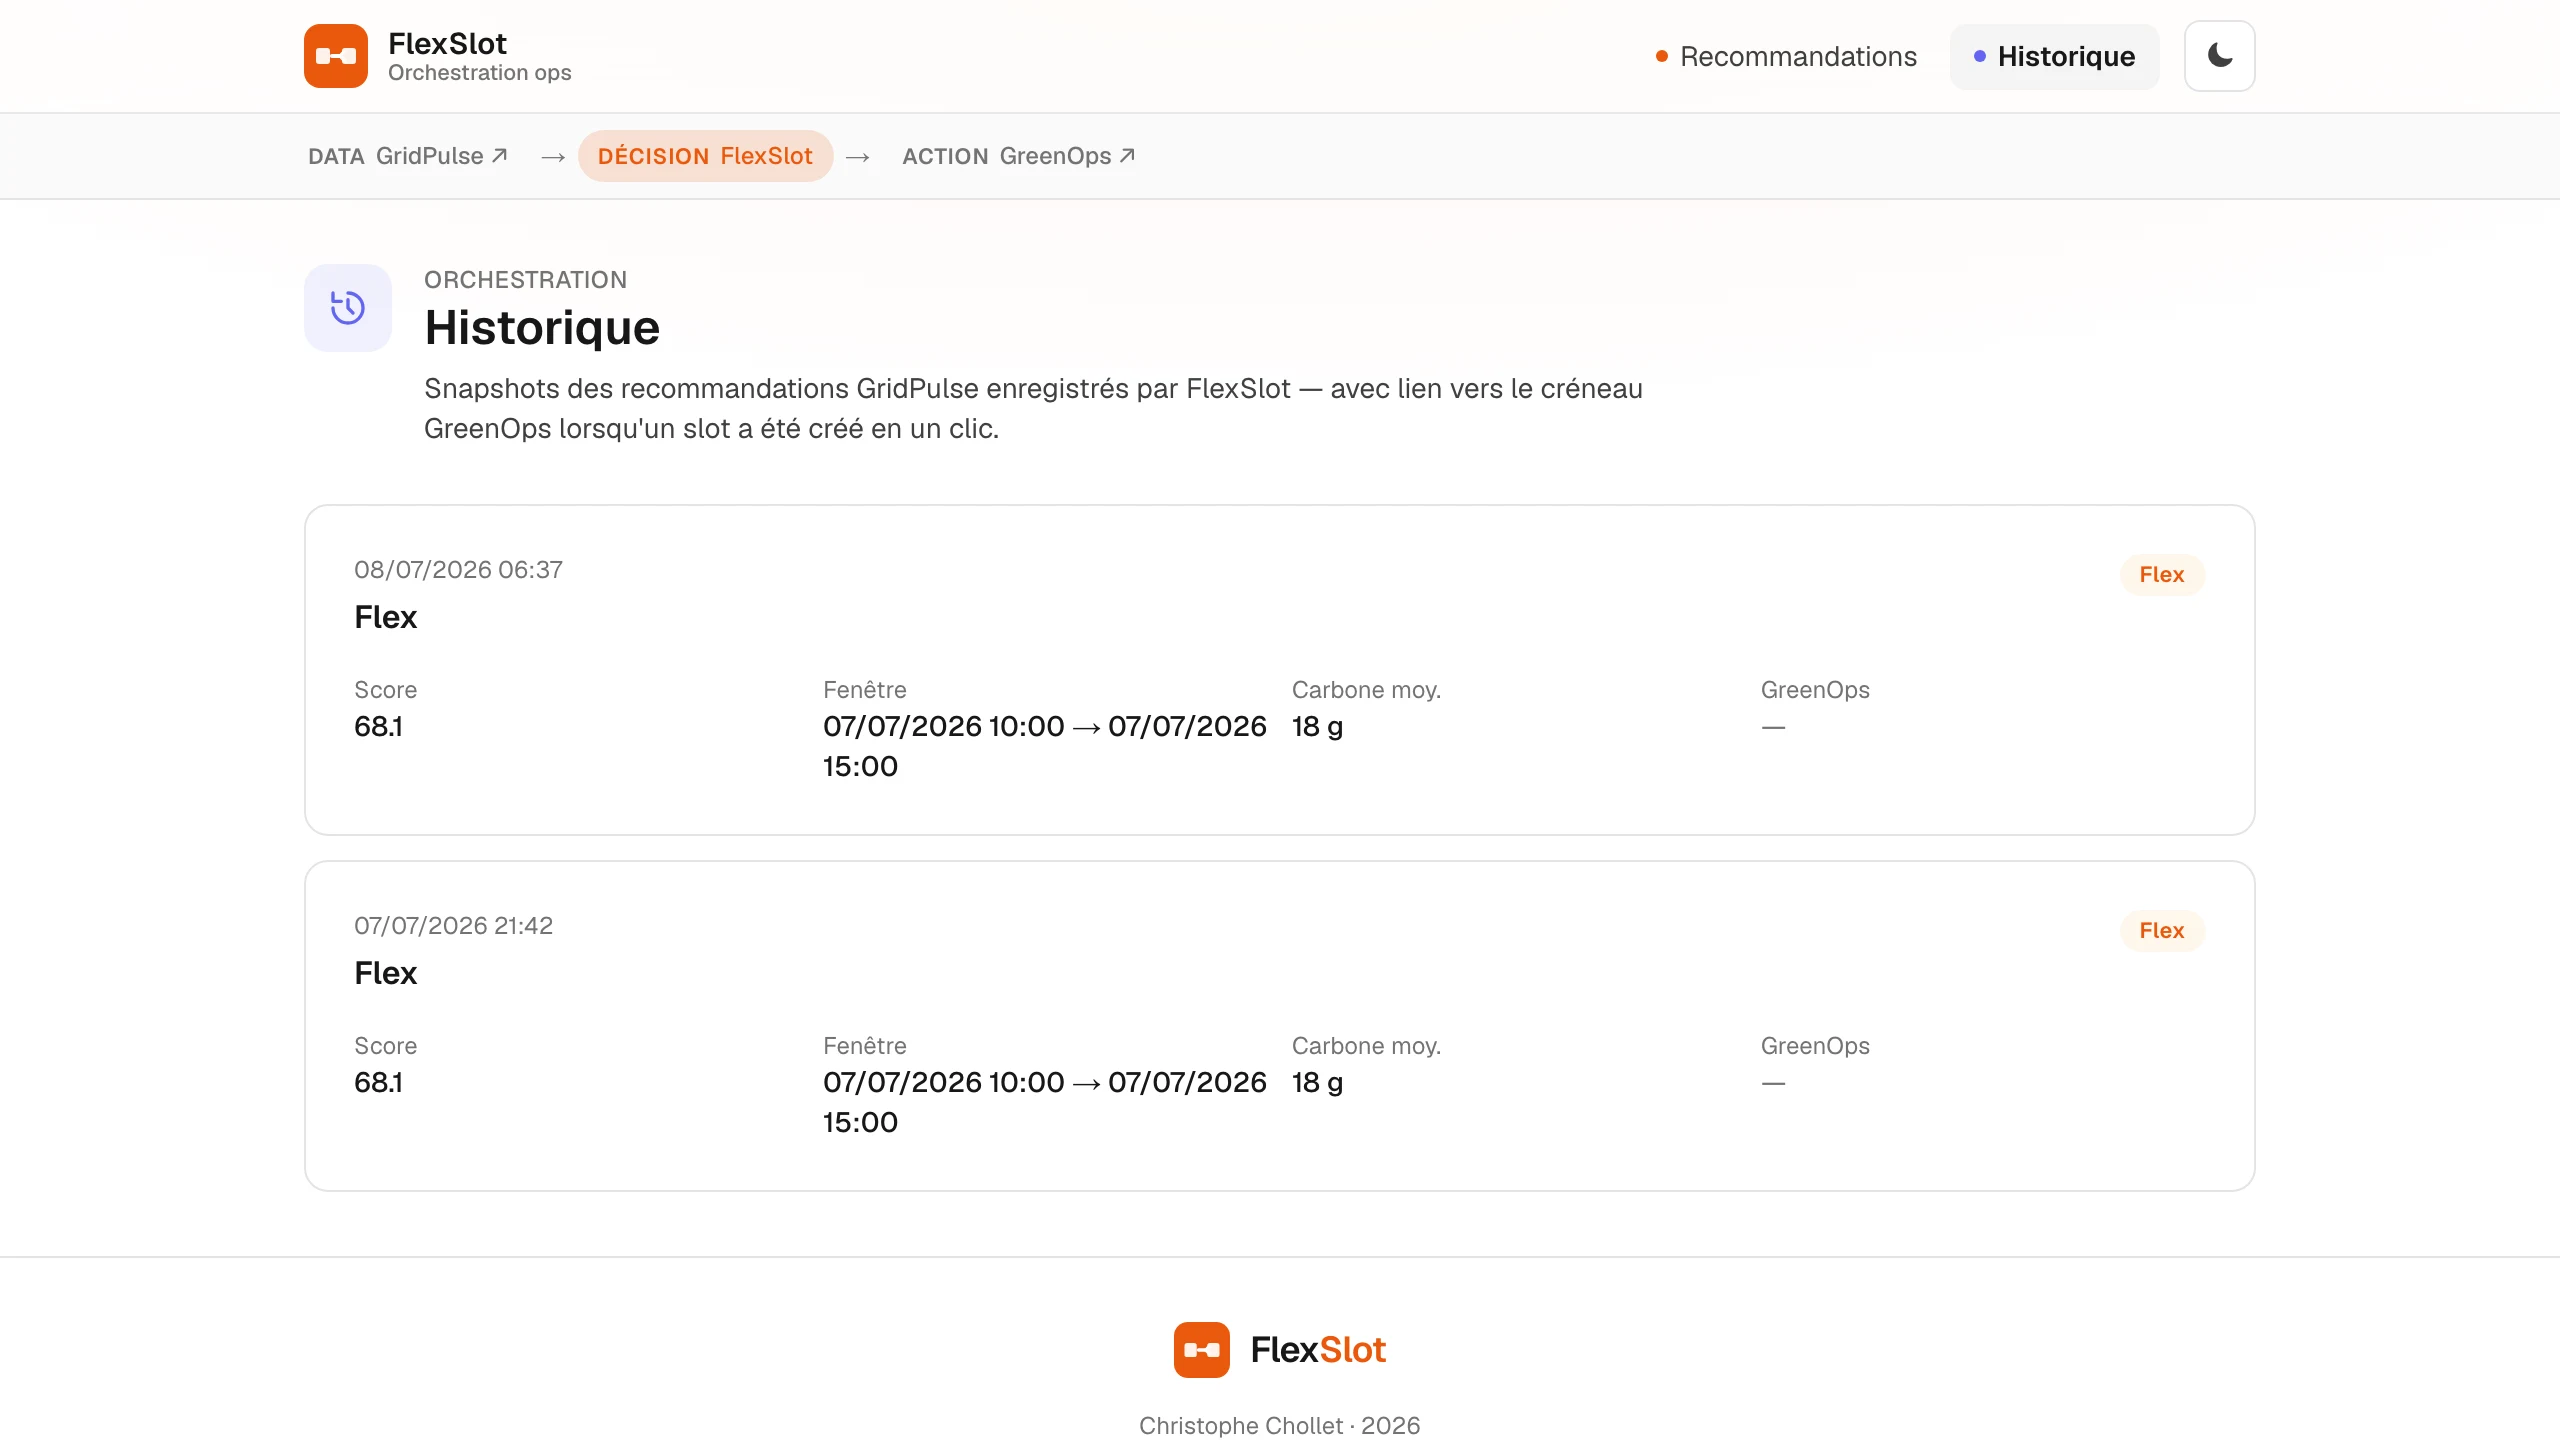Click the Flex title in the 08/07/2026 card

pos(385,617)
